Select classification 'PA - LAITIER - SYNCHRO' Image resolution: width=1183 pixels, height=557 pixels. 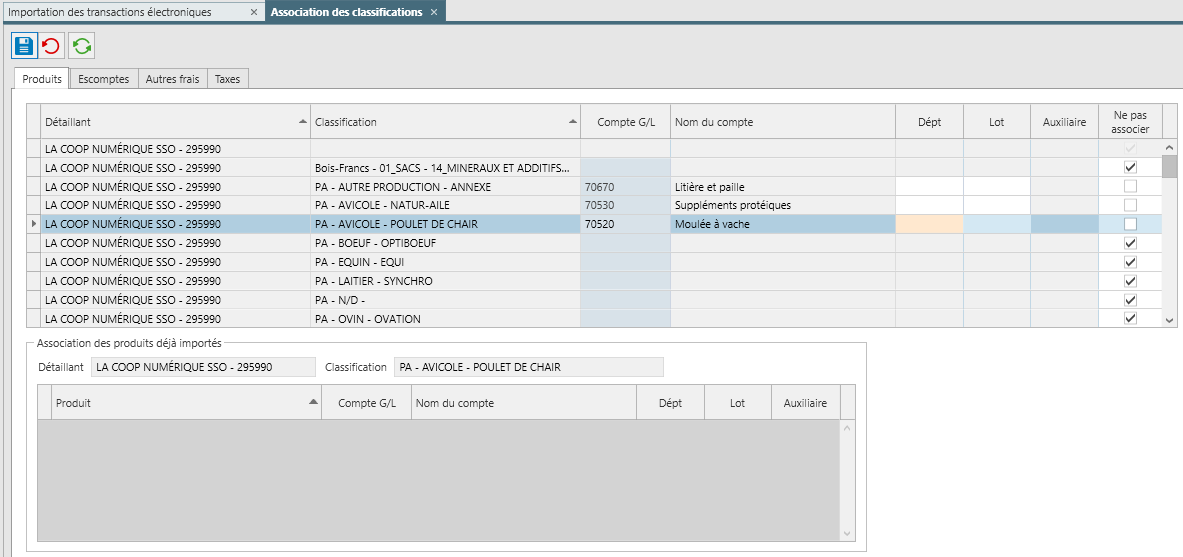tap(445, 281)
